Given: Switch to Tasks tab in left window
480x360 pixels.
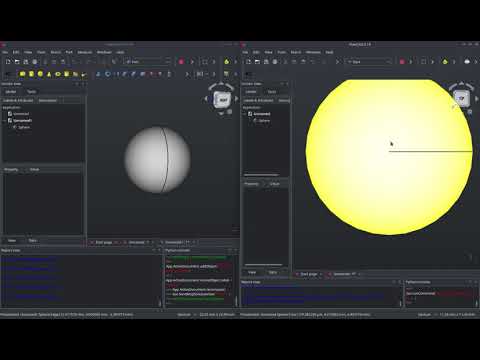Looking at the screenshot, I should [x=32, y=92].
